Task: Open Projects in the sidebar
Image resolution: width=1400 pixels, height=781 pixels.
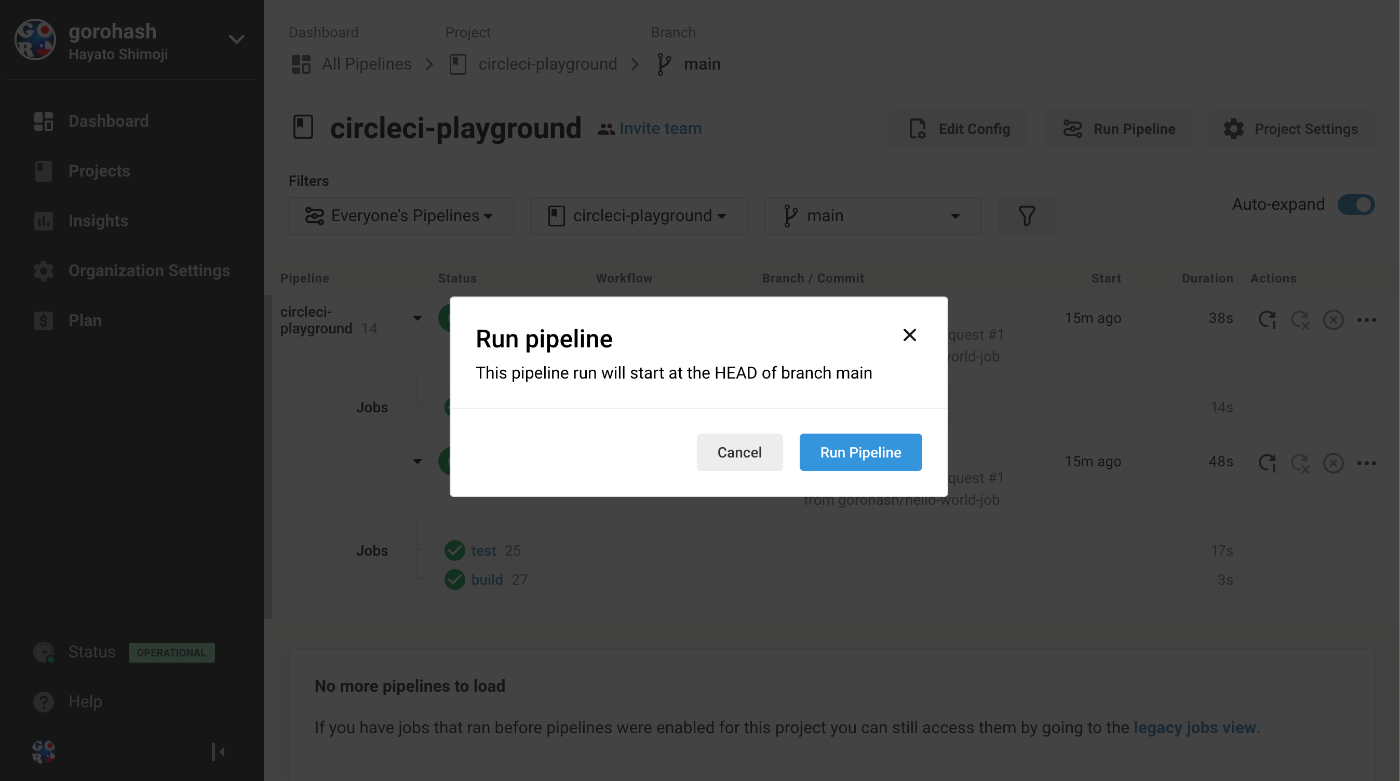Action: tap(99, 171)
